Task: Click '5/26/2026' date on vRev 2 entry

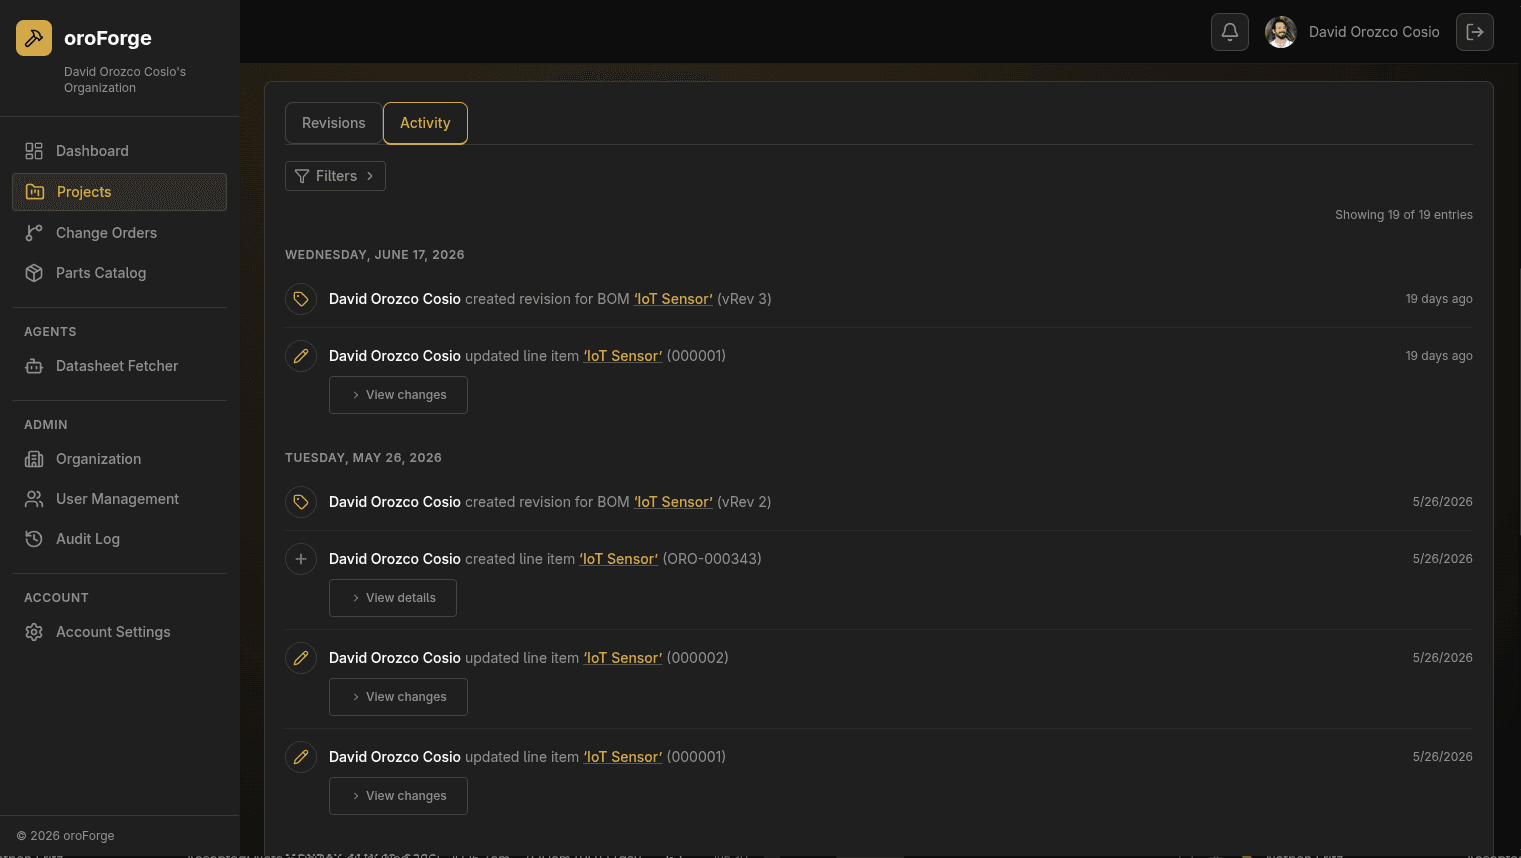Action: (x=1442, y=502)
